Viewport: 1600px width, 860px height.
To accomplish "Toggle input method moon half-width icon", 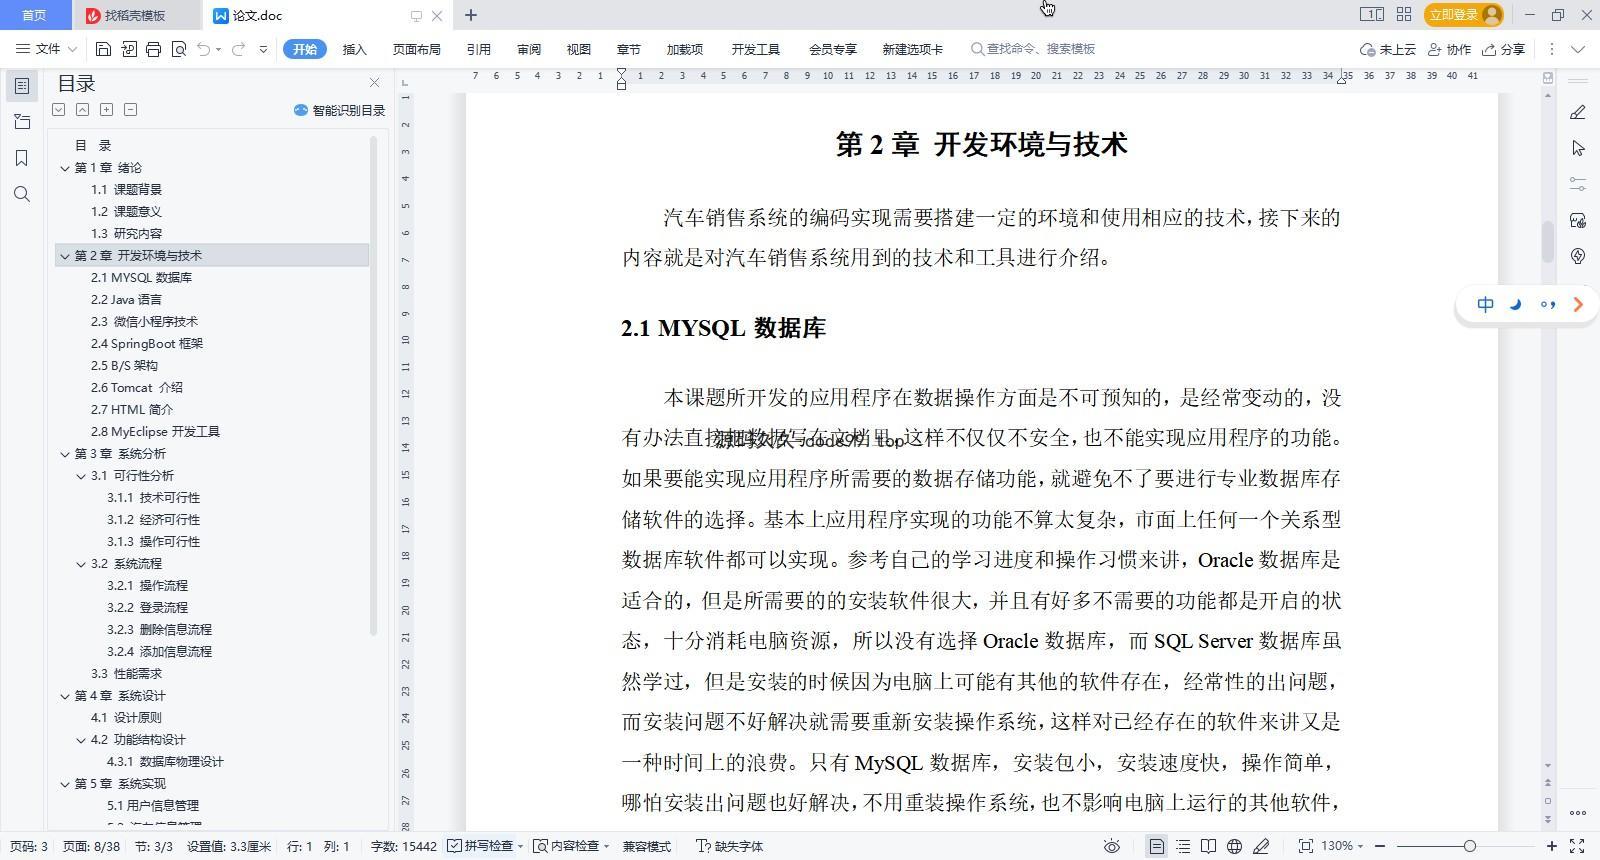I will coord(1516,304).
